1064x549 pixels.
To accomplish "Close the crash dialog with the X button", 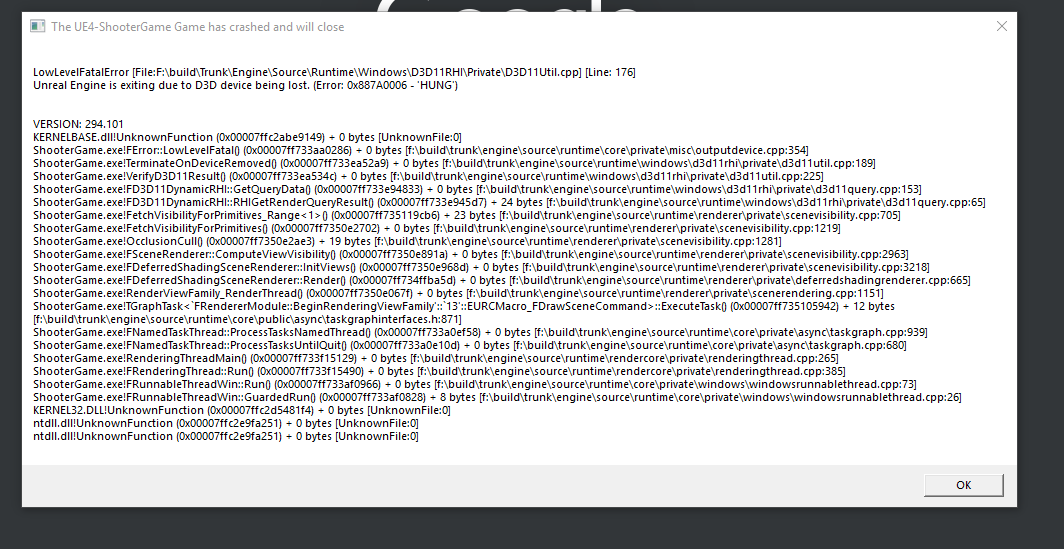I will pos(1002,26).
